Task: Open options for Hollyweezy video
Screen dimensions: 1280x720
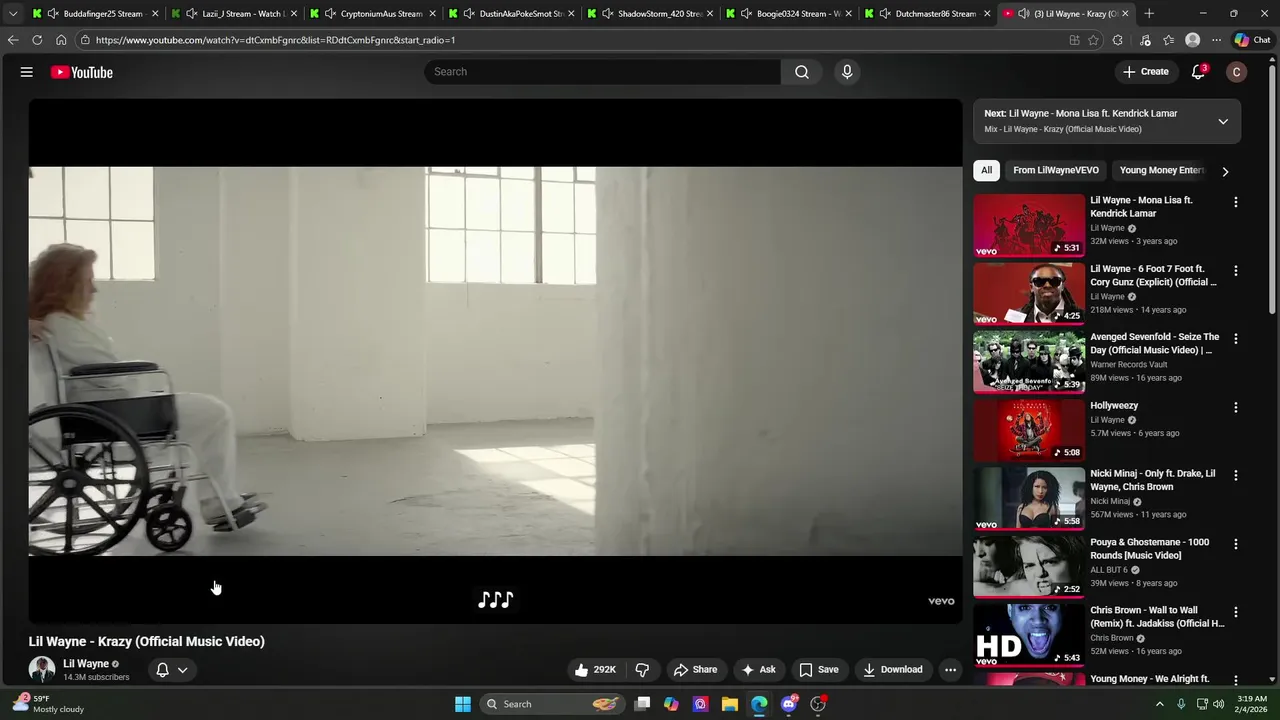Action: 1236,408
